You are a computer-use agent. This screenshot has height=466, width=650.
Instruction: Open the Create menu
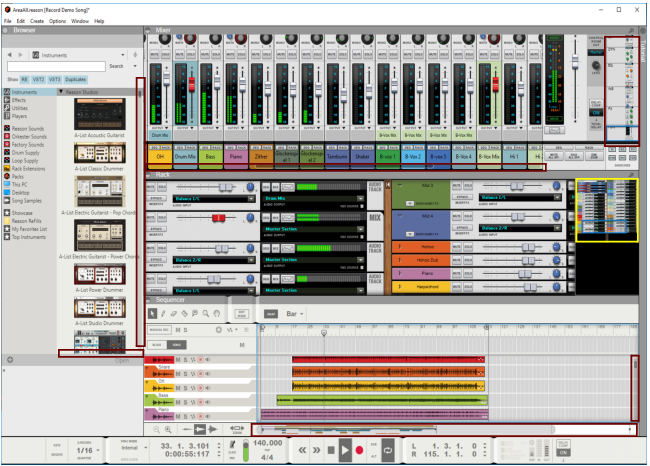(37, 21)
